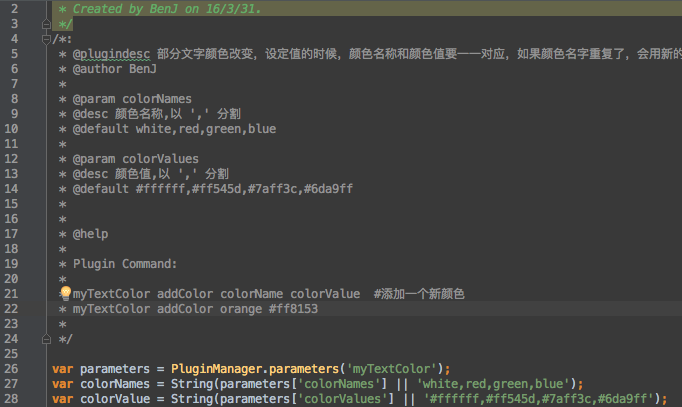Screen dimensions: 682x407
Task: Collapse the comment fold marker at line 3
Action: [x=46, y=24]
